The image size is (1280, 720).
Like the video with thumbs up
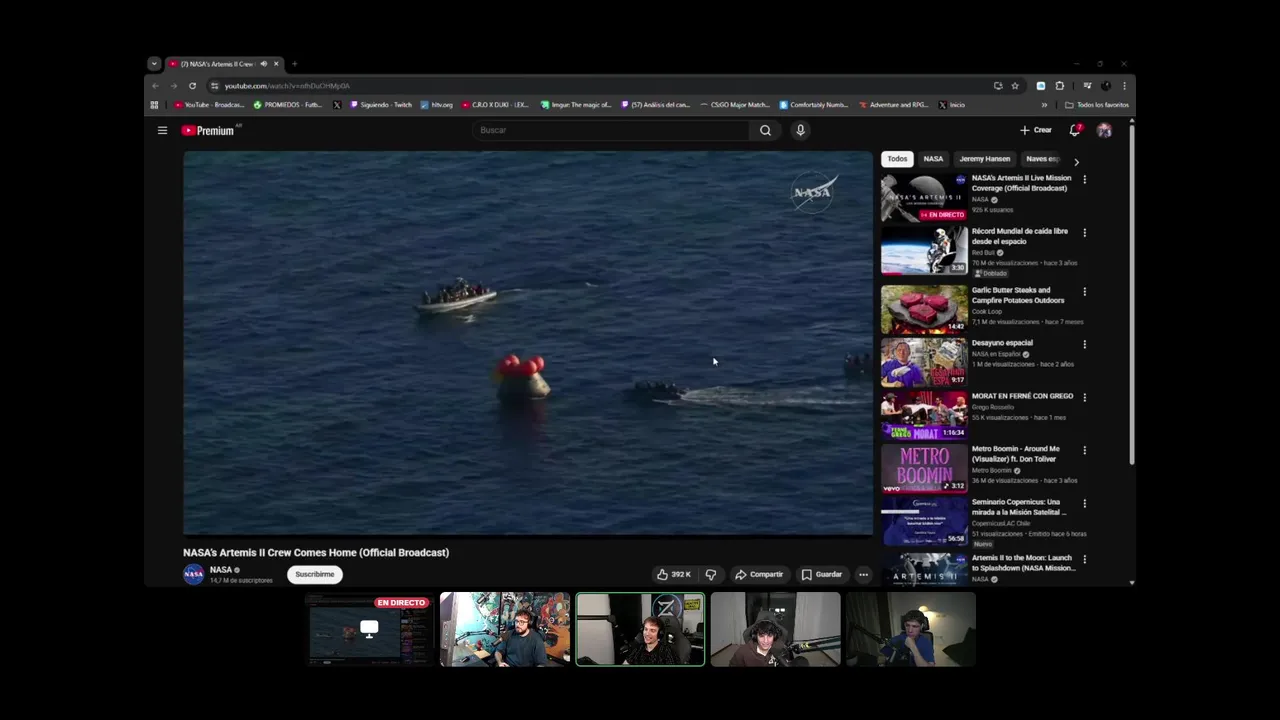click(x=674, y=574)
